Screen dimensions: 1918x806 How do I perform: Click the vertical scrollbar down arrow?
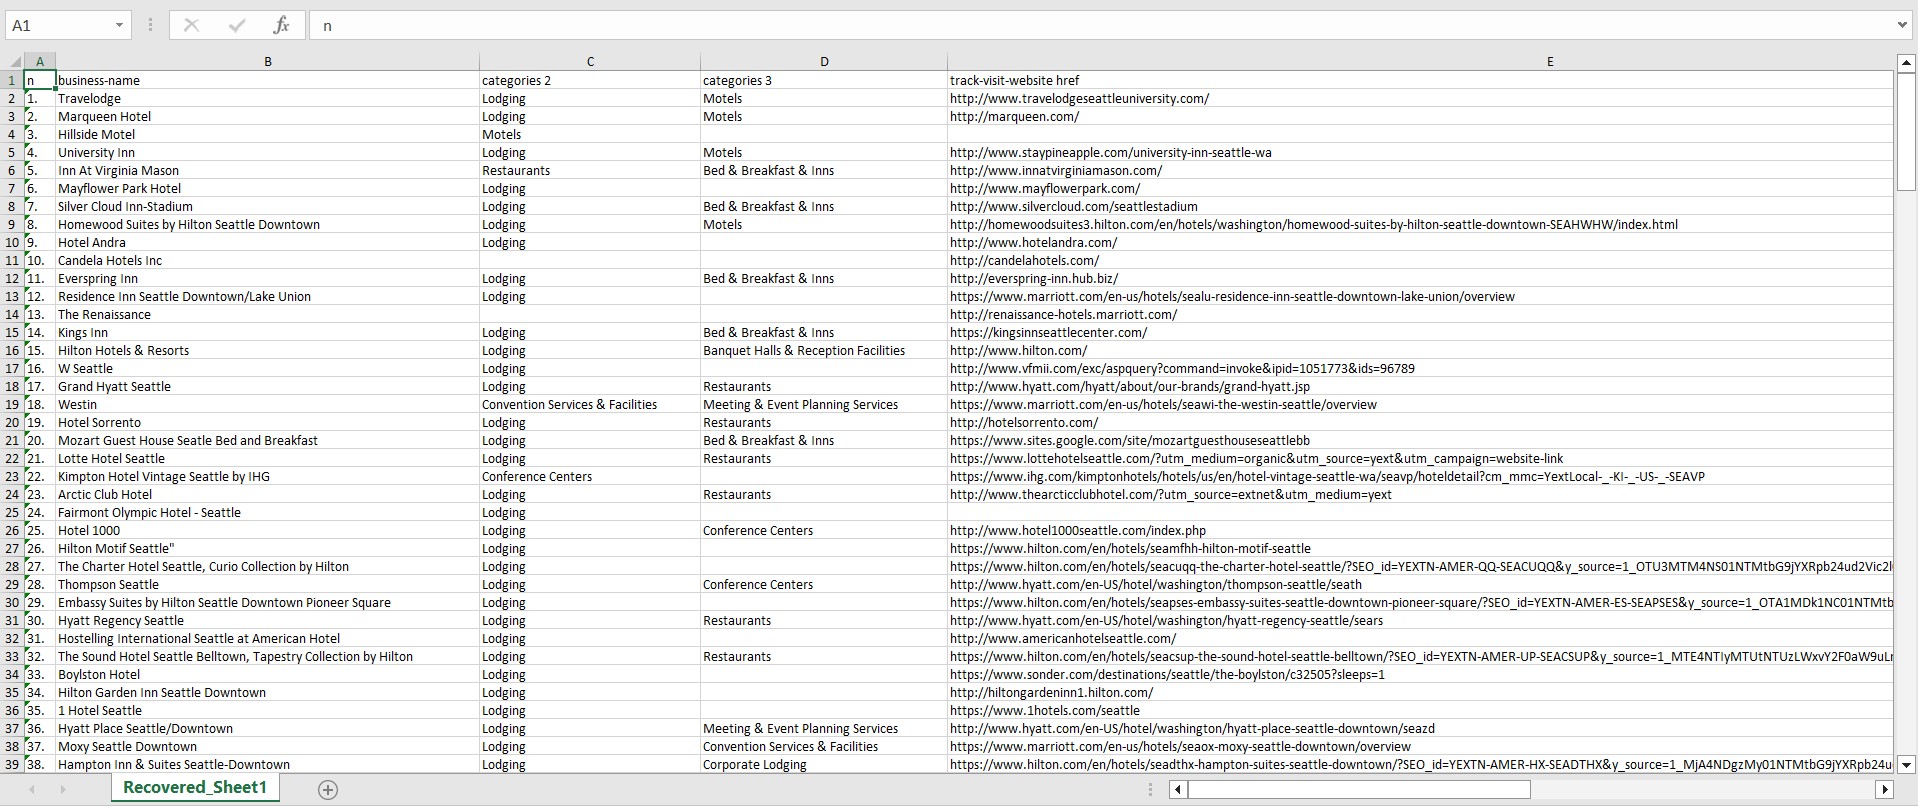pos(1906,764)
